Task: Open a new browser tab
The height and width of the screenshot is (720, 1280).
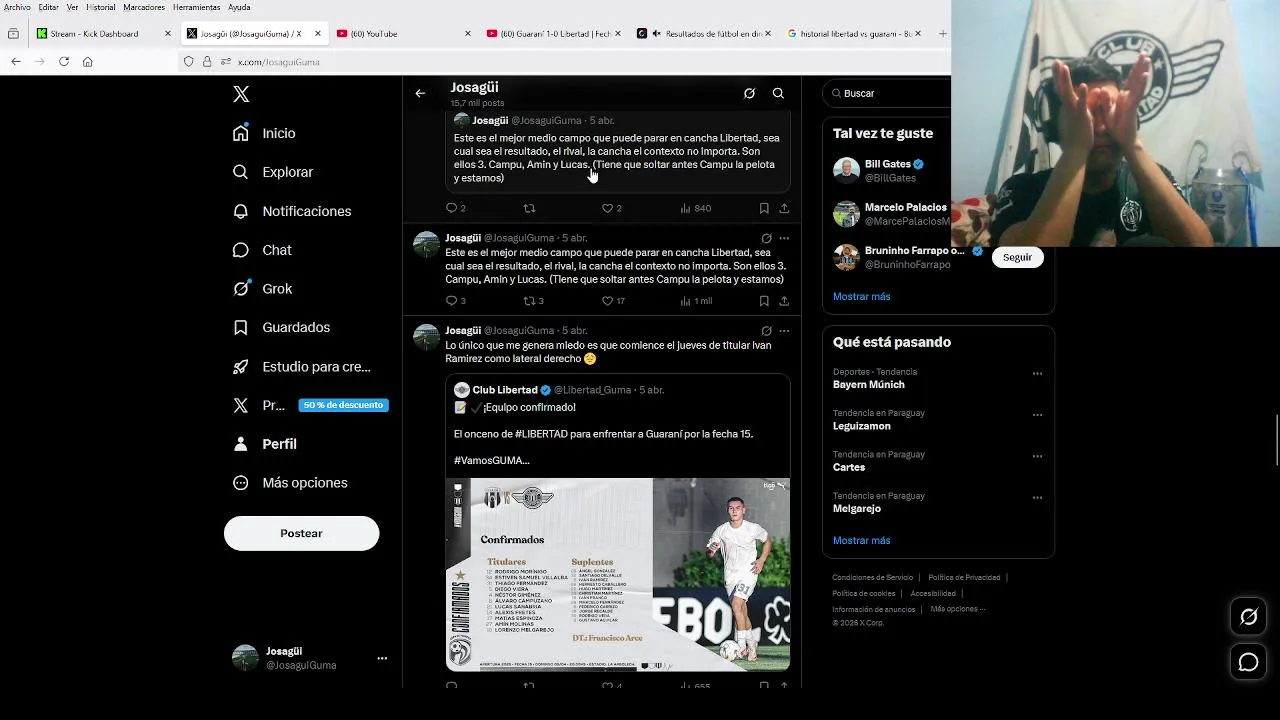Action: (942, 33)
